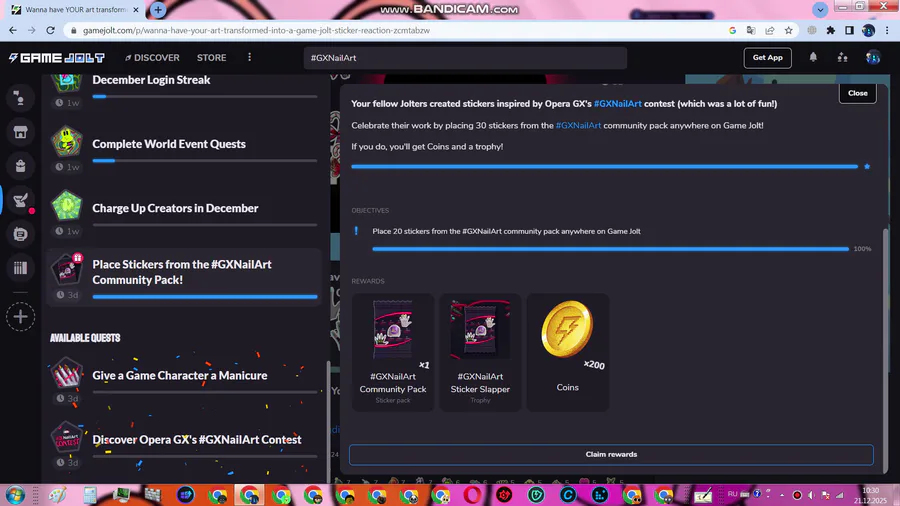This screenshot has width=900, height=506.
Task: Go back to previous page
Action: (x=13, y=30)
